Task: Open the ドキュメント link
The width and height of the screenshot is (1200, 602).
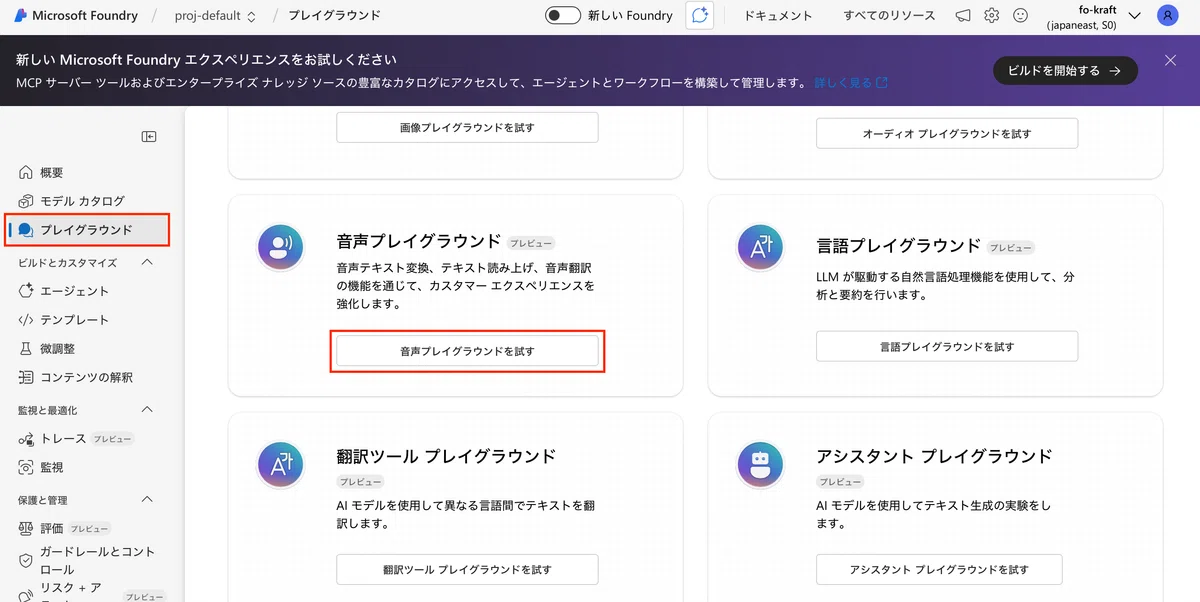Action: coord(779,16)
